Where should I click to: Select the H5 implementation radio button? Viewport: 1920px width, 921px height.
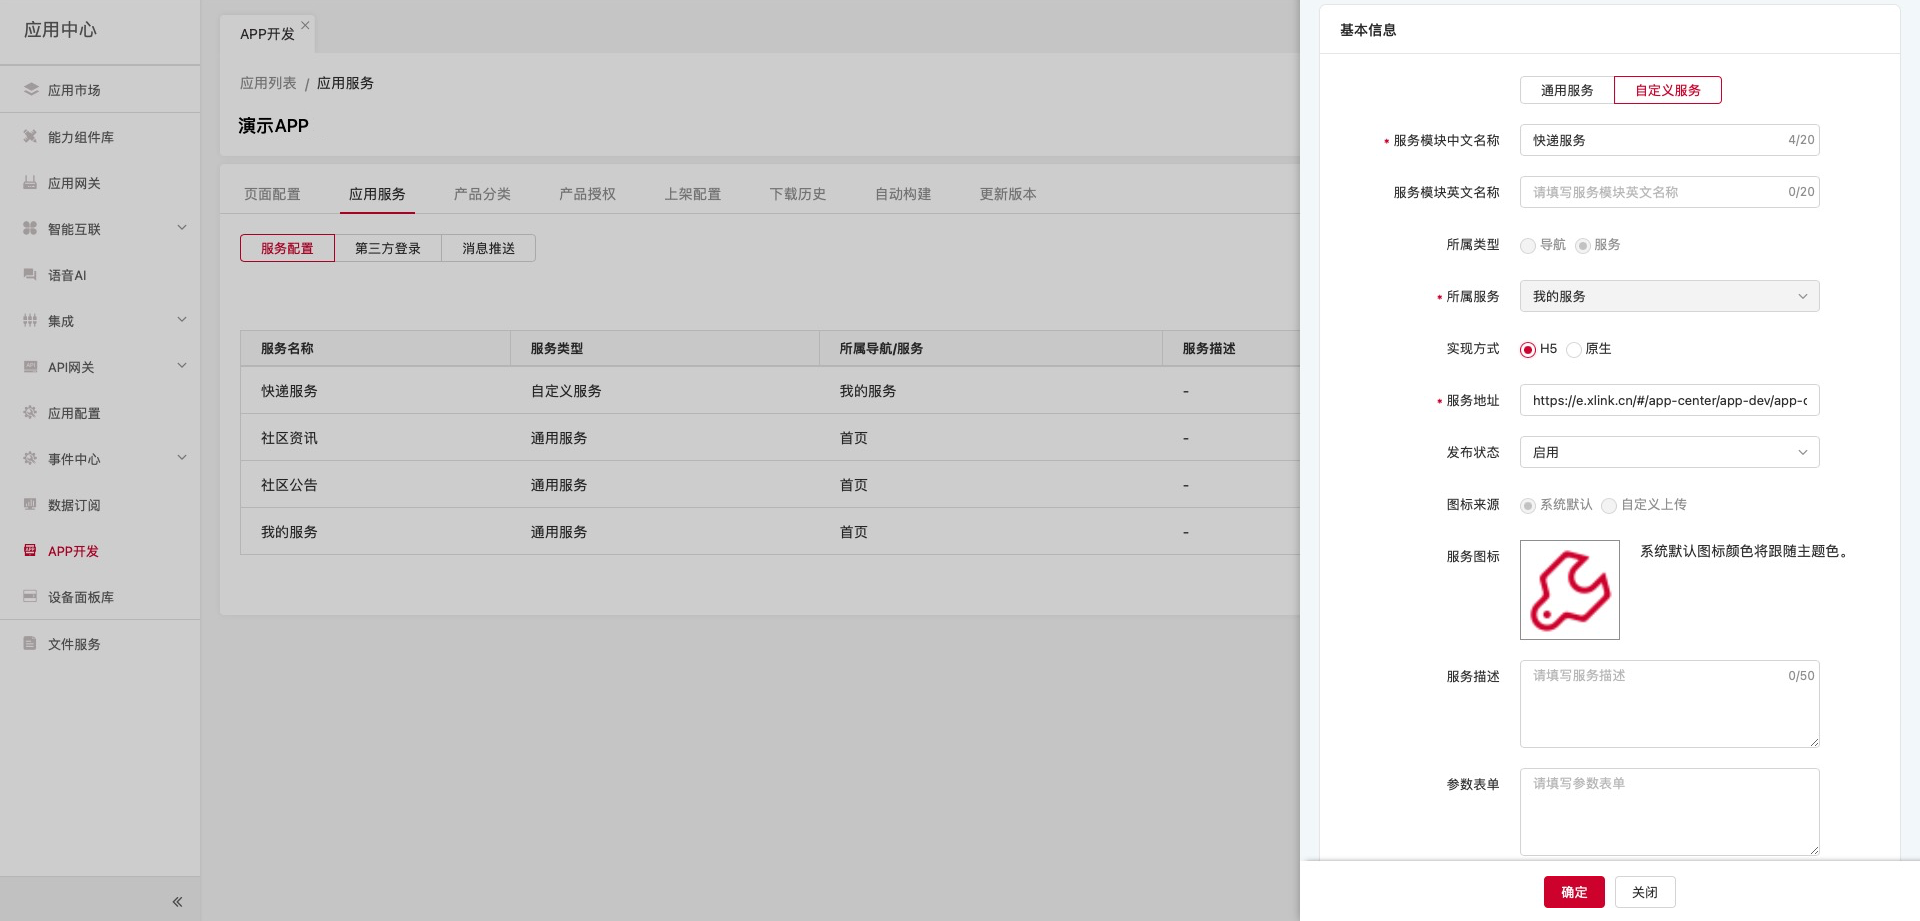tap(1528, 349)
